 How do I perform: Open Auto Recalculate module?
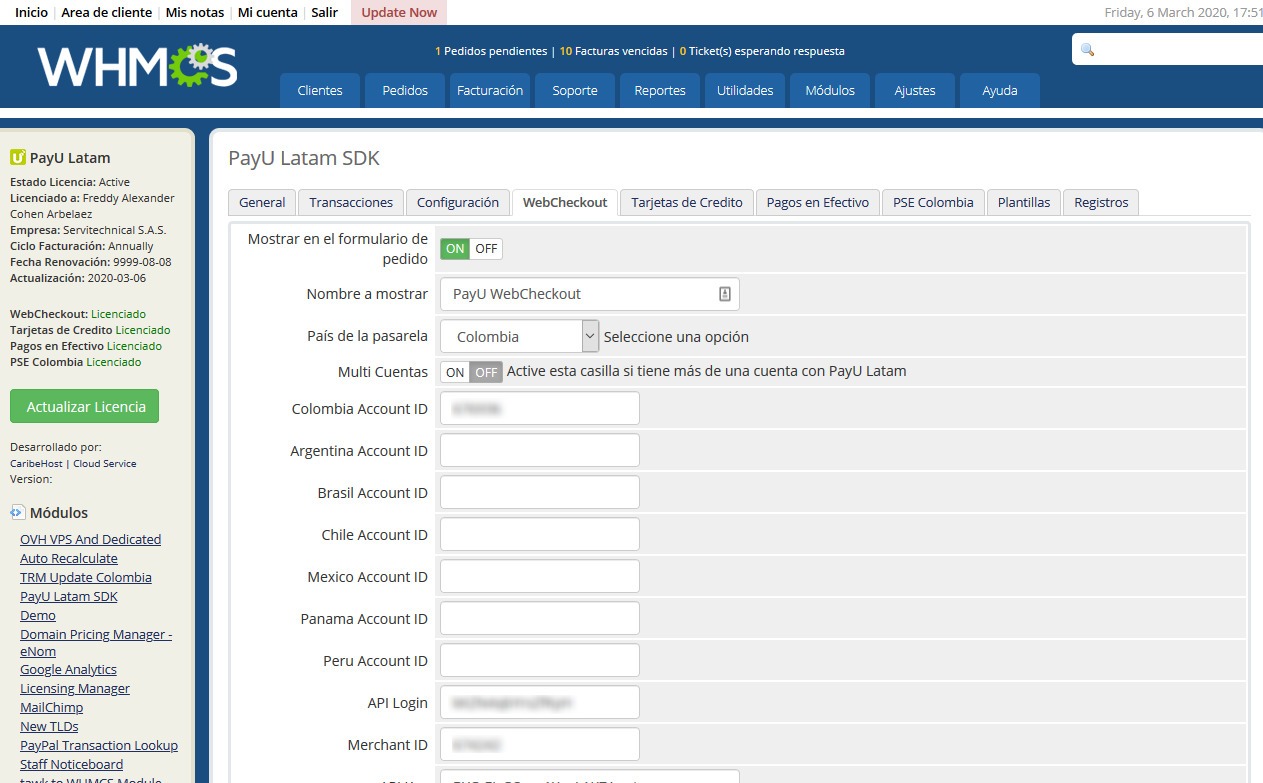(69, 558)
